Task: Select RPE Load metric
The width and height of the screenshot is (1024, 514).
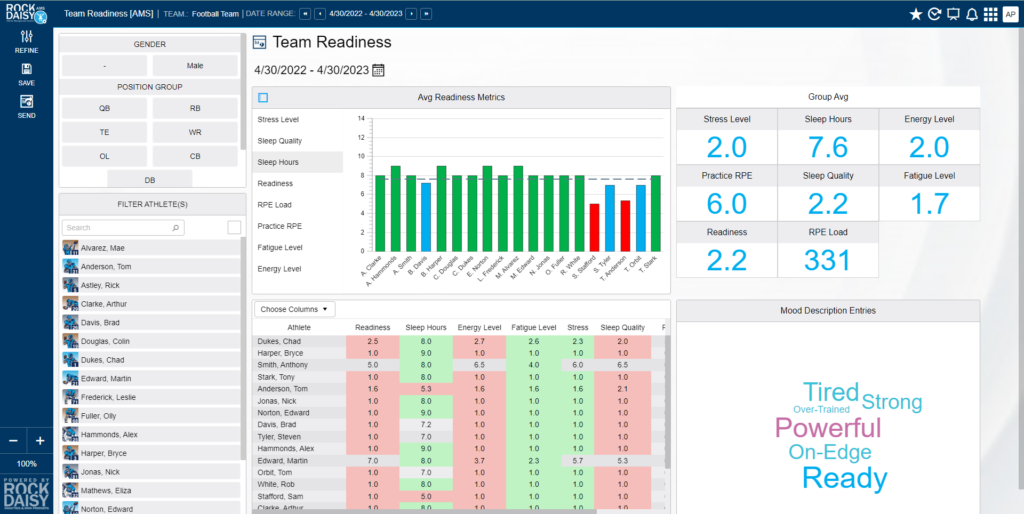Action: [297, 205]
